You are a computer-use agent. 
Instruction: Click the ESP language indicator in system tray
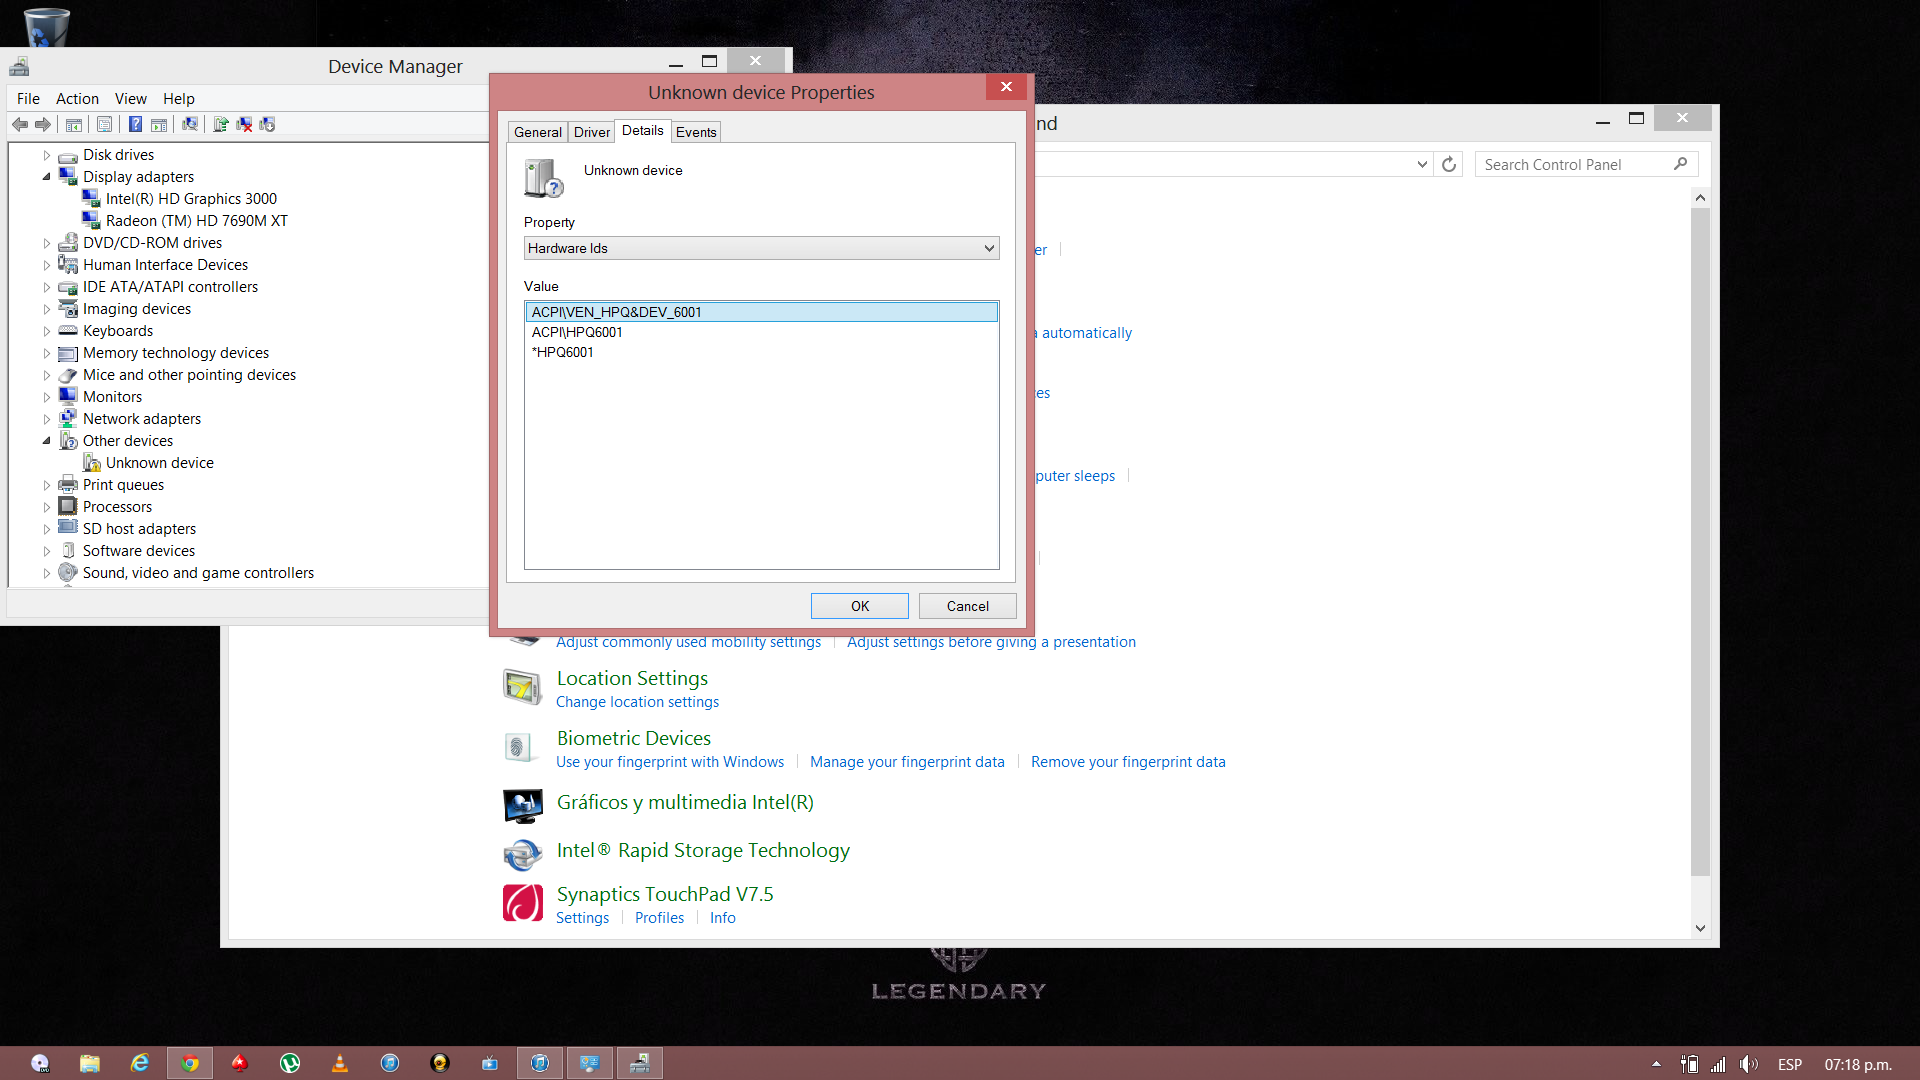coord(1790,1064)
